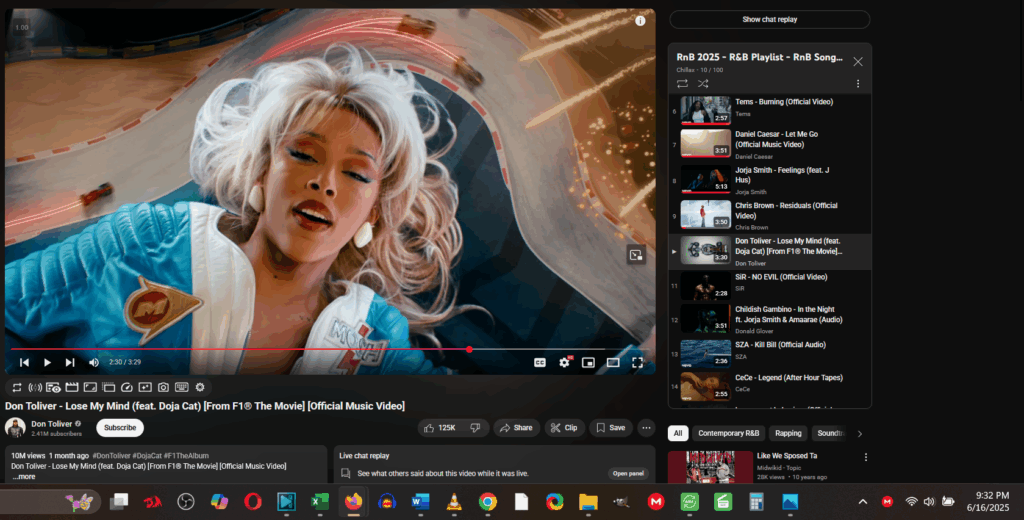Select Daniel Caesar - Let Me Go
The image size is (1024, 520).
(769, 144)
